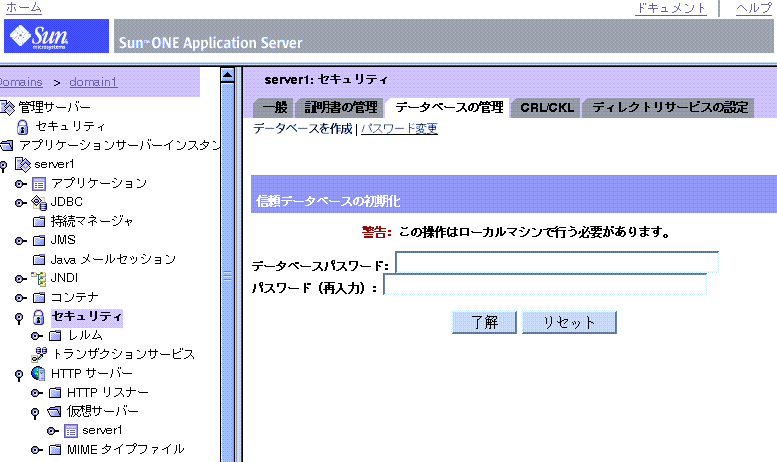Switch to the 証明書の管理 tab
This screenshot has height=462, width=777.
(341, 108)
